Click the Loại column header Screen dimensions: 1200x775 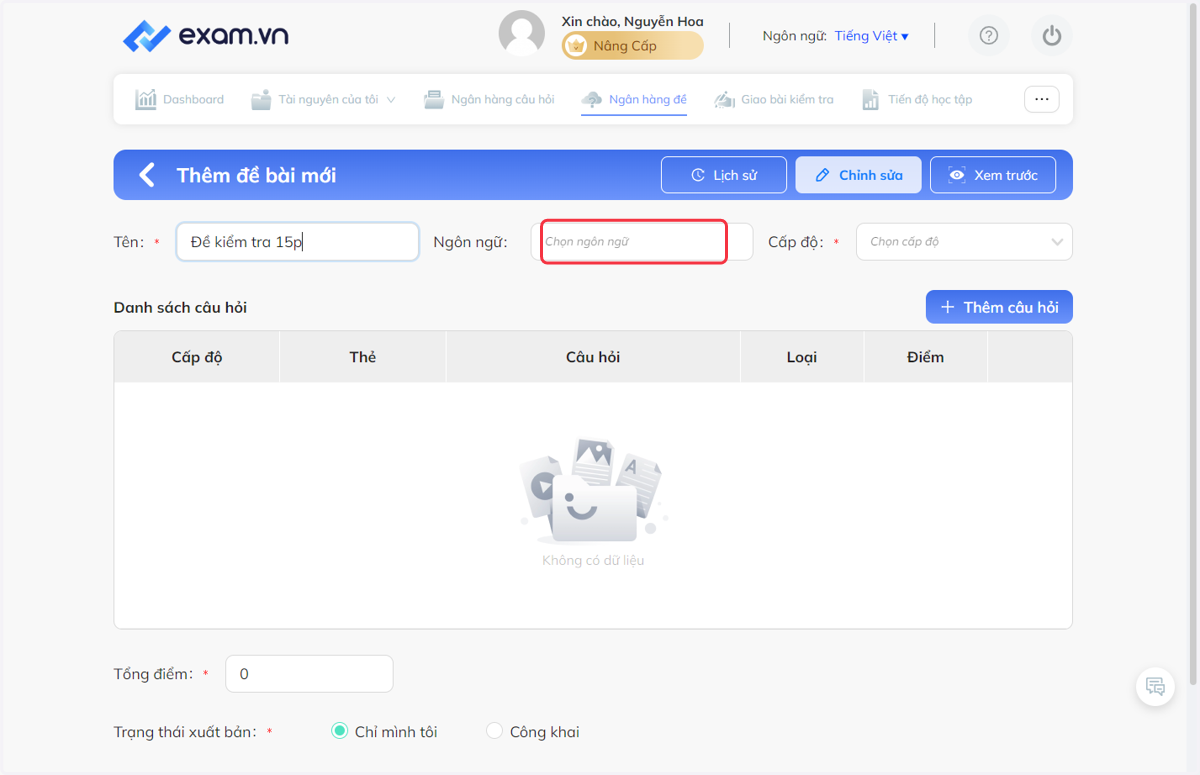tap(802, 357)
